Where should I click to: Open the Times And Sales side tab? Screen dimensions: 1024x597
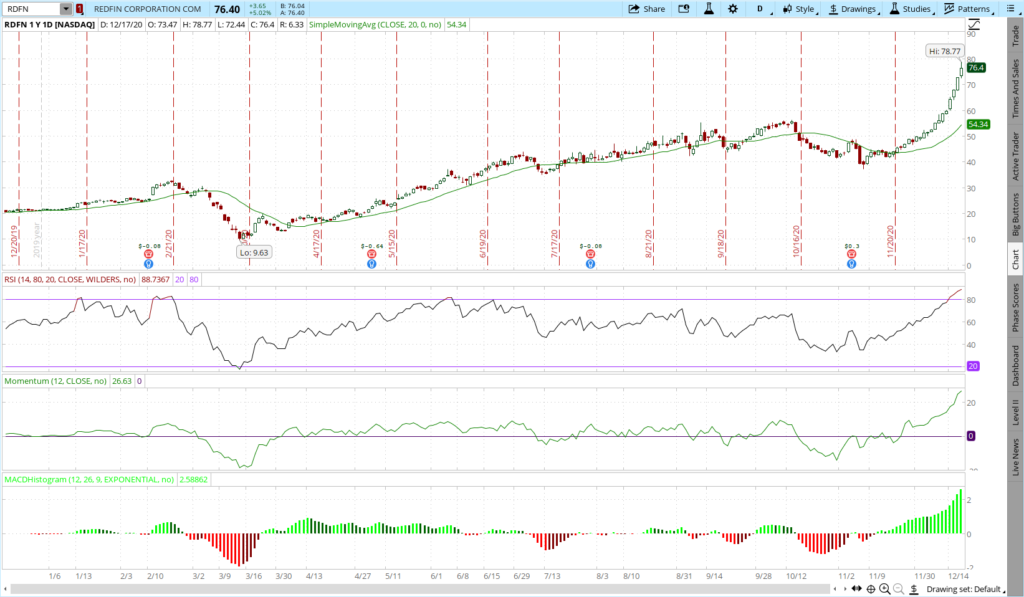pos(1015,88)
